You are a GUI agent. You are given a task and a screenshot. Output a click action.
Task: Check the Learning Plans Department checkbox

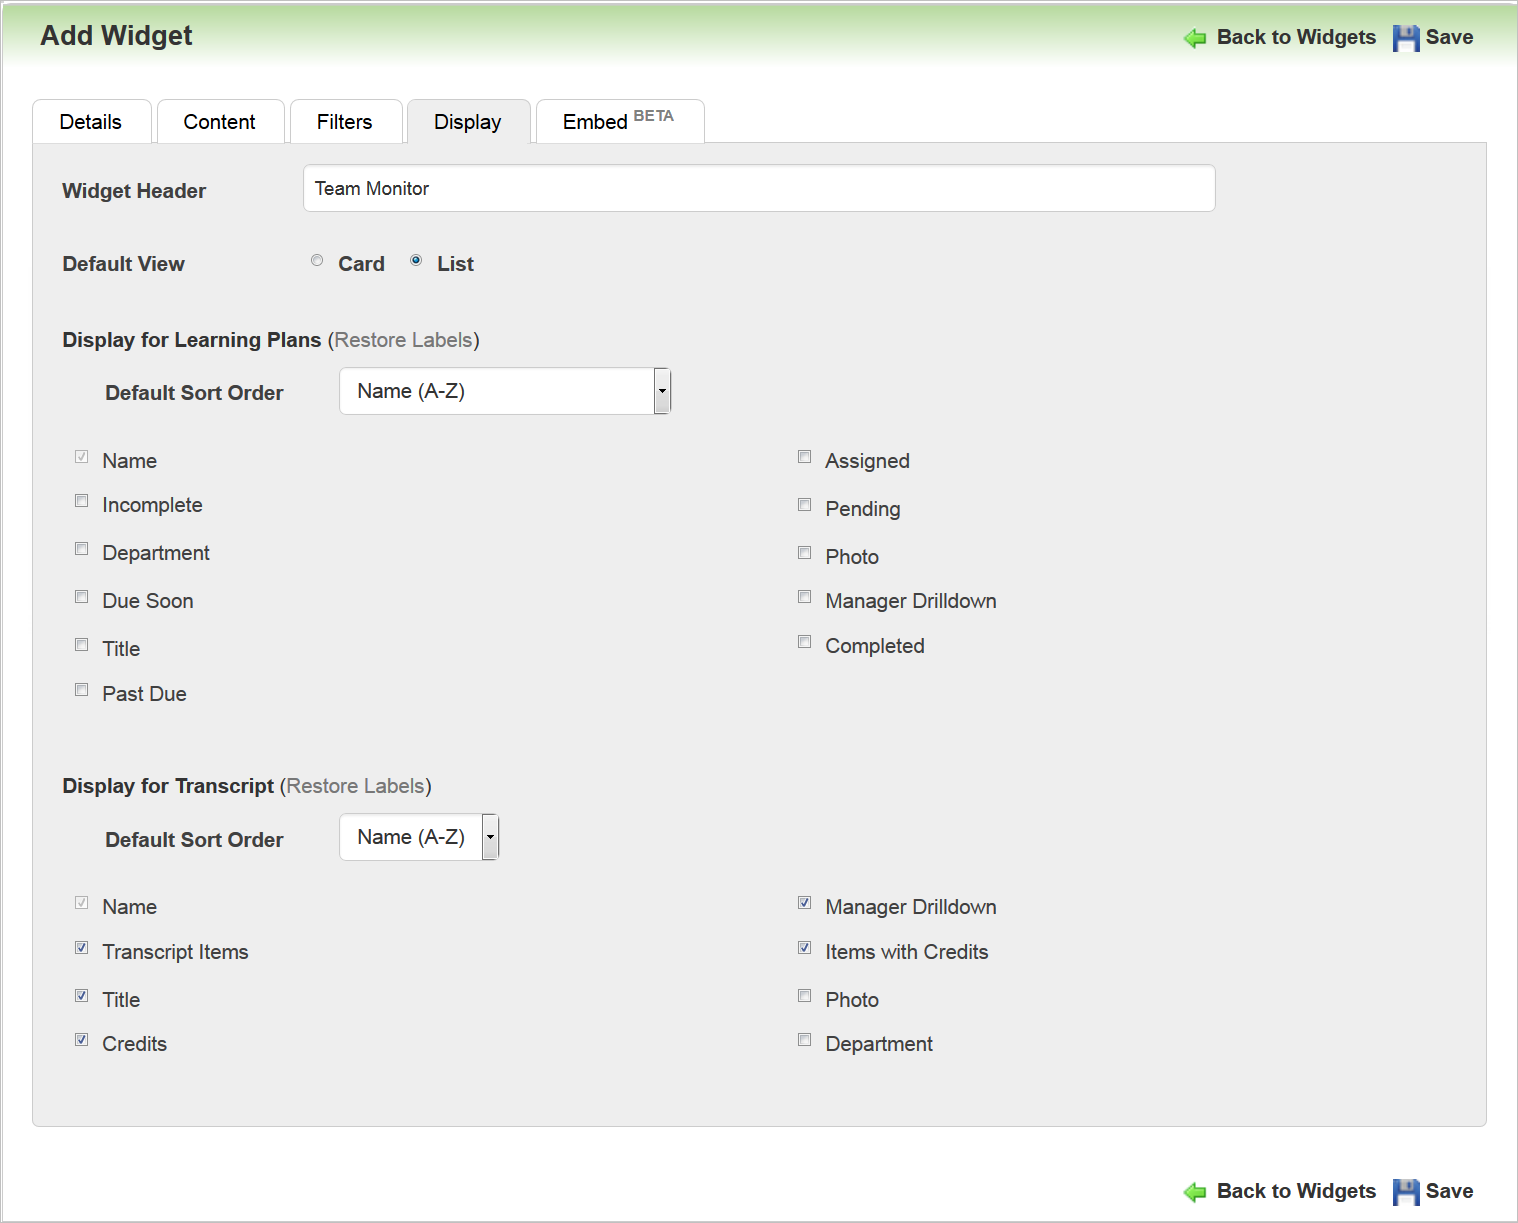82,549
